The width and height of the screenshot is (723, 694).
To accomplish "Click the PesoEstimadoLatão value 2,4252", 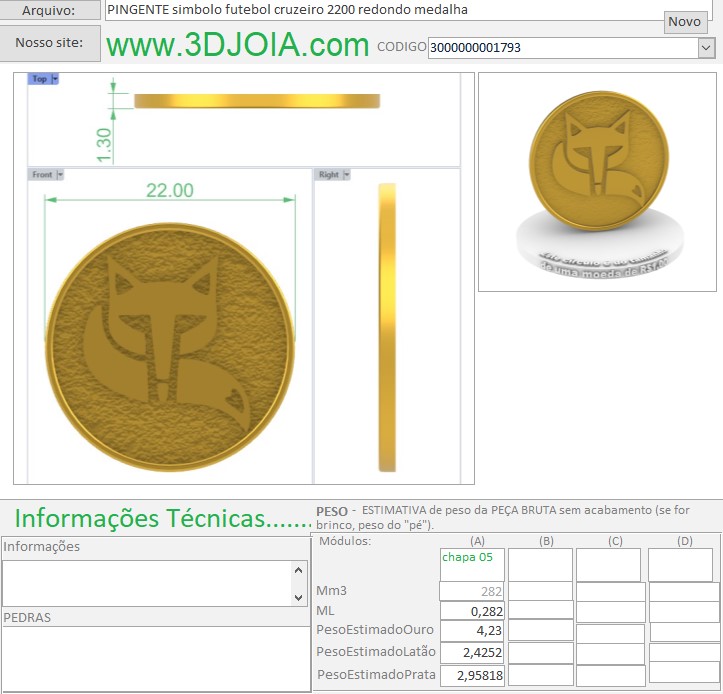I will [472, 652].
